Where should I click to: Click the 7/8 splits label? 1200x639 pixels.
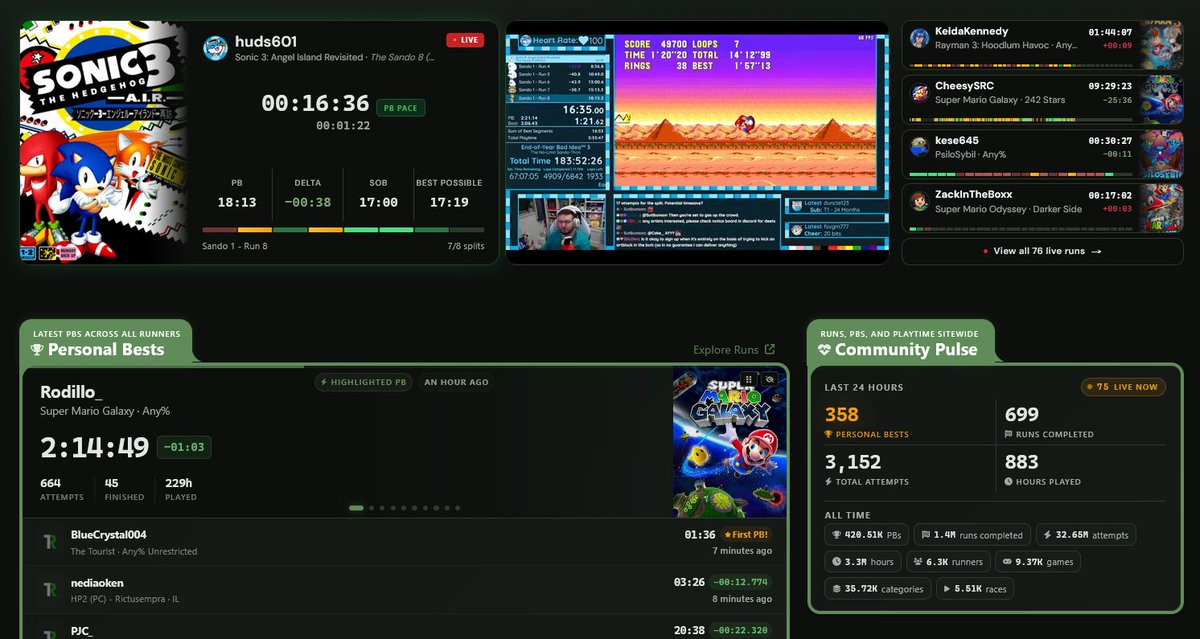[465, 245]
